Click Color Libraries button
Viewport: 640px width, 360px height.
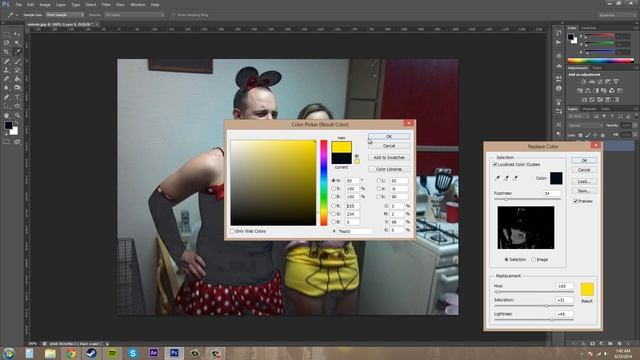tap(389, 169)
